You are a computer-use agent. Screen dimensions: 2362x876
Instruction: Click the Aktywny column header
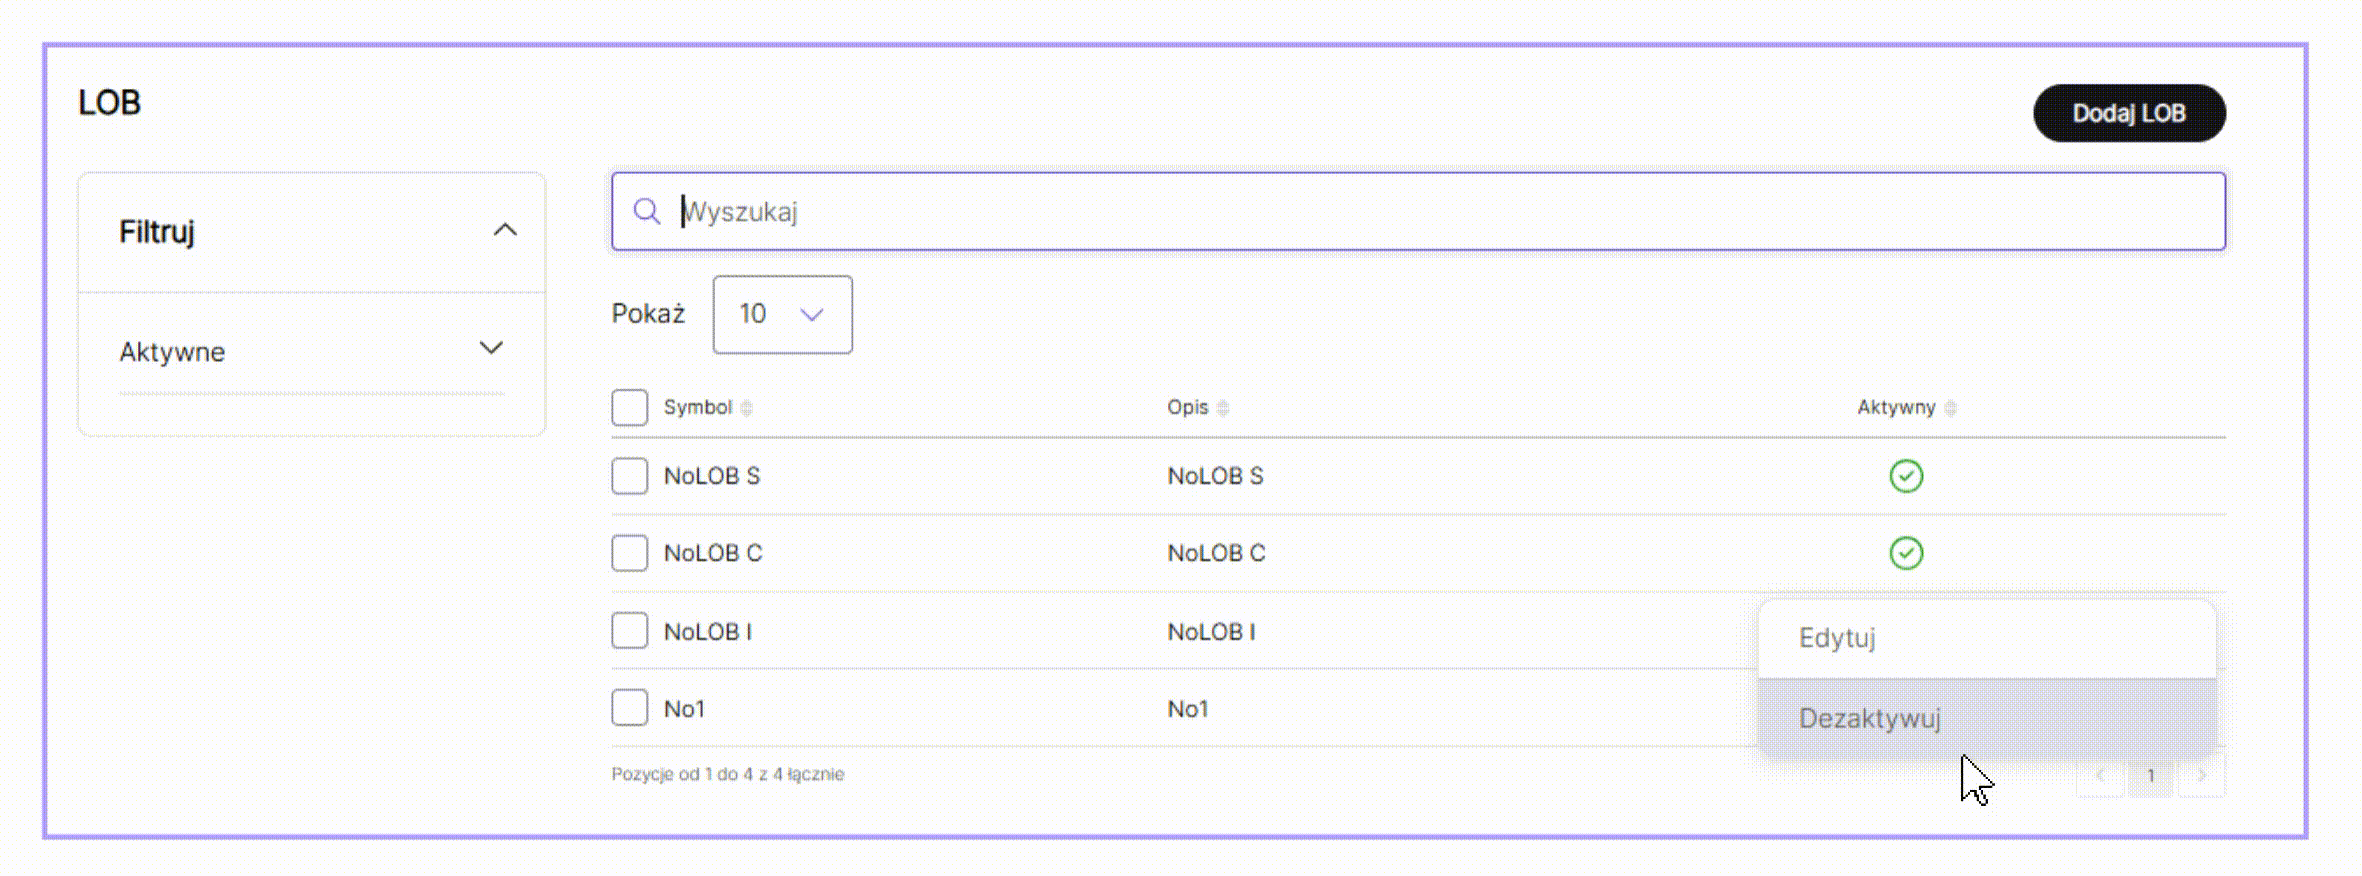1896,407
